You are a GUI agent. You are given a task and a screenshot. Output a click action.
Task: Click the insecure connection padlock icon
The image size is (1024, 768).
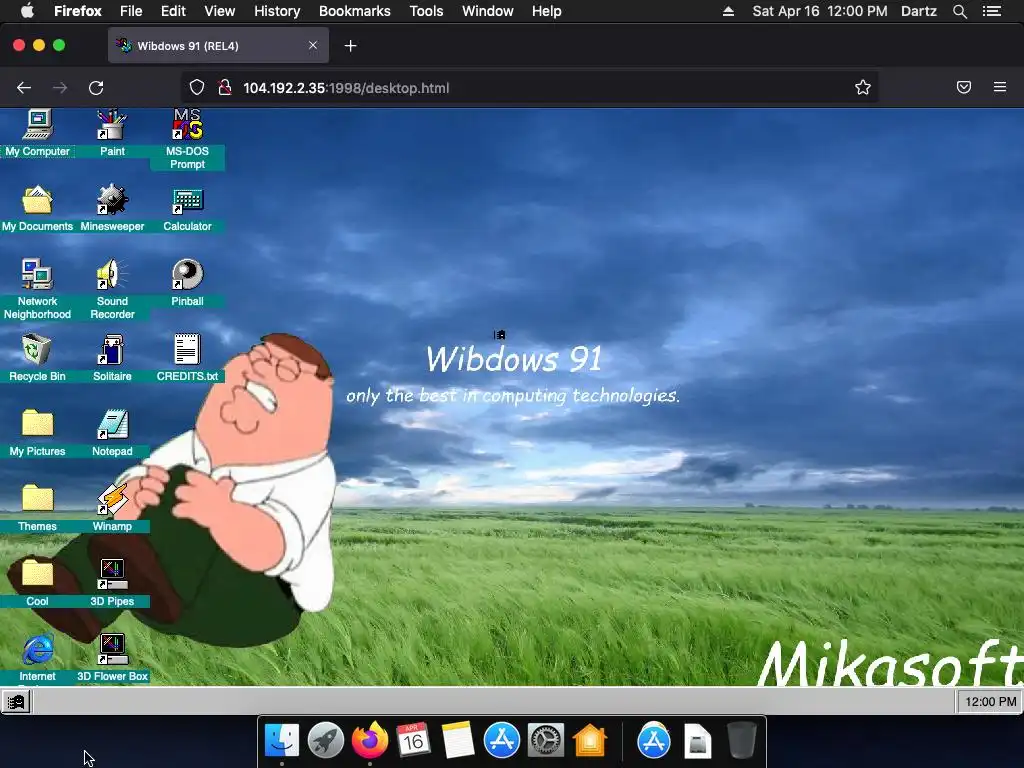coord(225,88)
